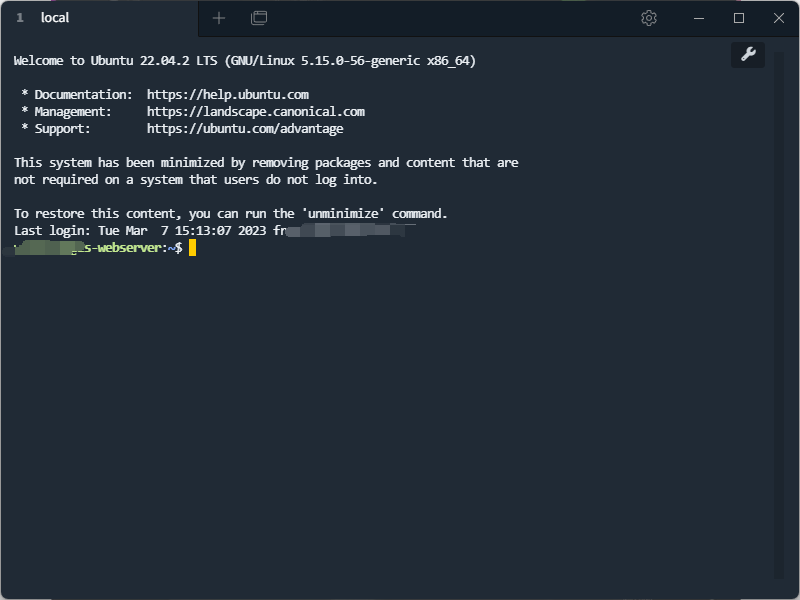Open a new terminal tab with plus icon

[x=219, y=18]
